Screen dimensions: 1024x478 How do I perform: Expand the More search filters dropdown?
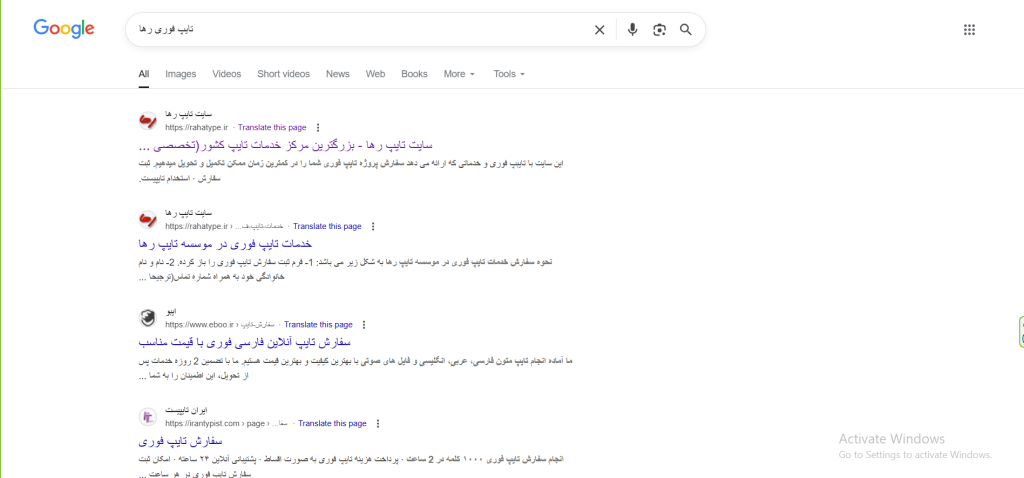tap(459, 74)
